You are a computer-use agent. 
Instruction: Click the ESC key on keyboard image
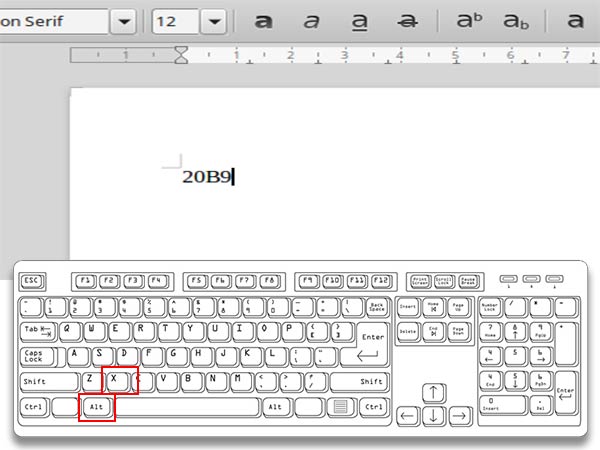tap(33, 280)
